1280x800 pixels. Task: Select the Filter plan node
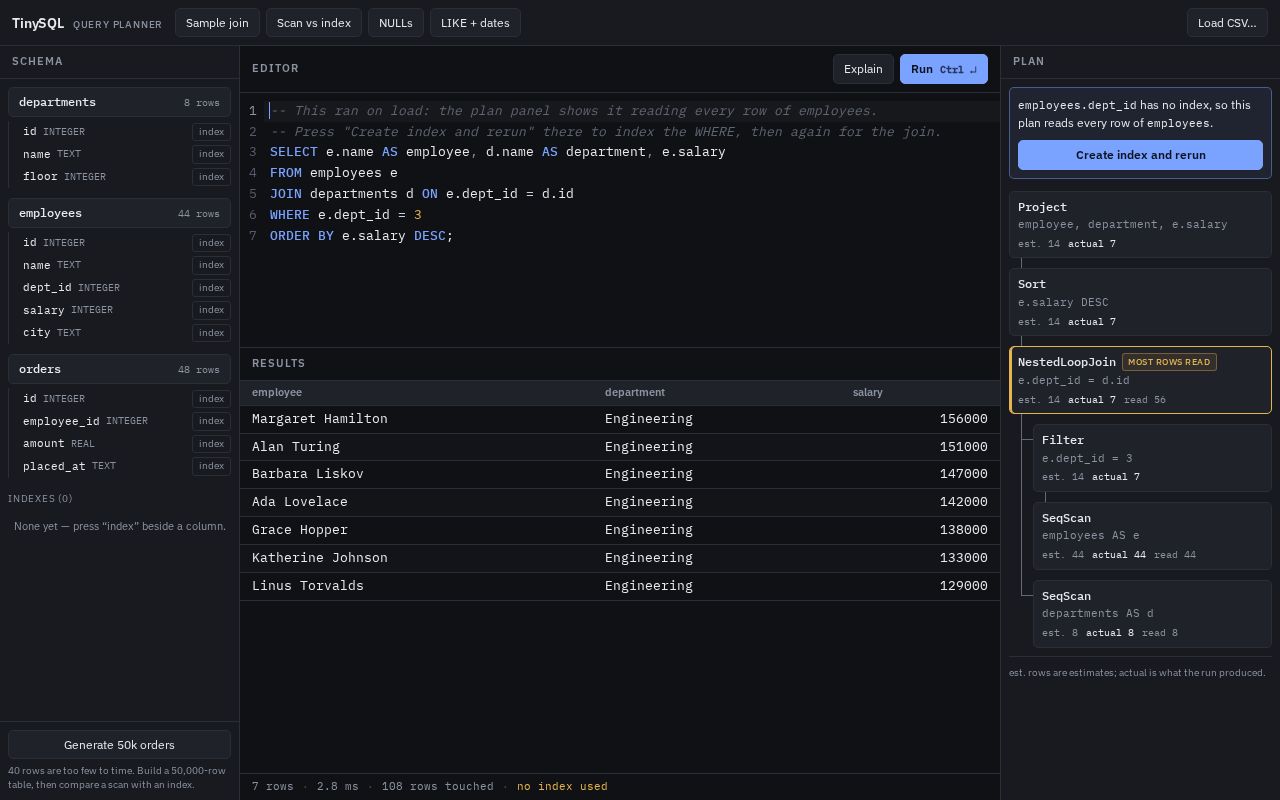pyautogui.click(x=1152, y=458)
